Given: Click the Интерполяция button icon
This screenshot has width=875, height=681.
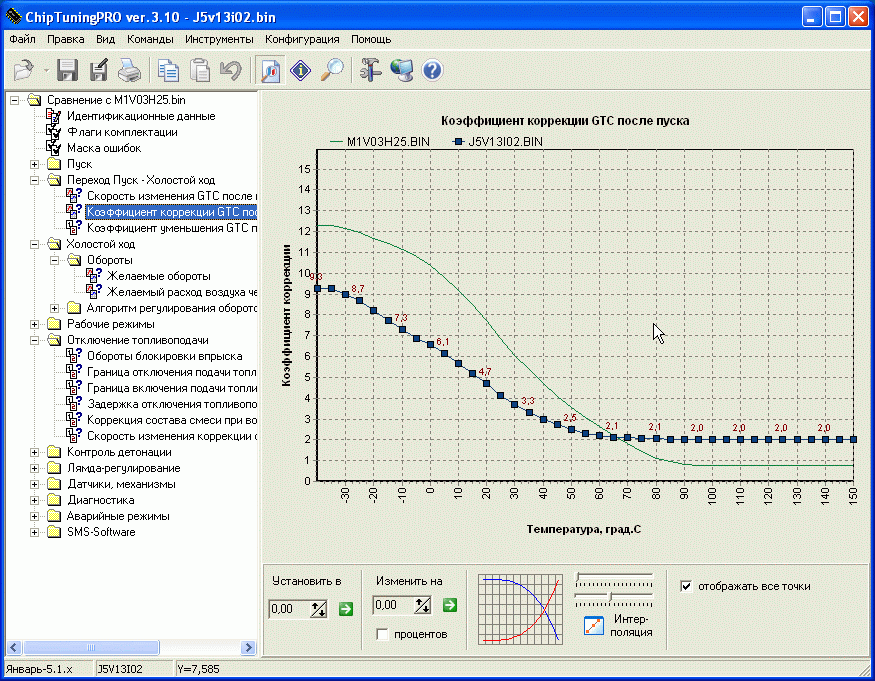Looking at the screenshot, I should click(594, 626).
